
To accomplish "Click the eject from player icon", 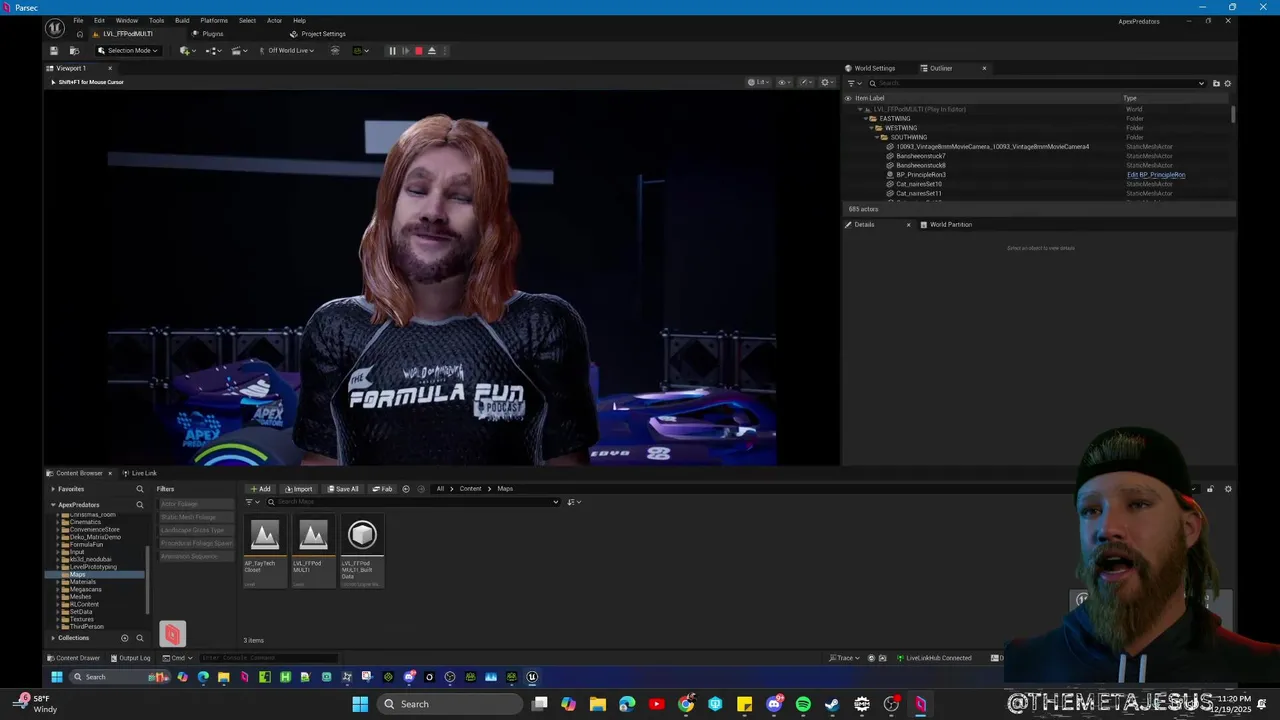I will (431, 51).
